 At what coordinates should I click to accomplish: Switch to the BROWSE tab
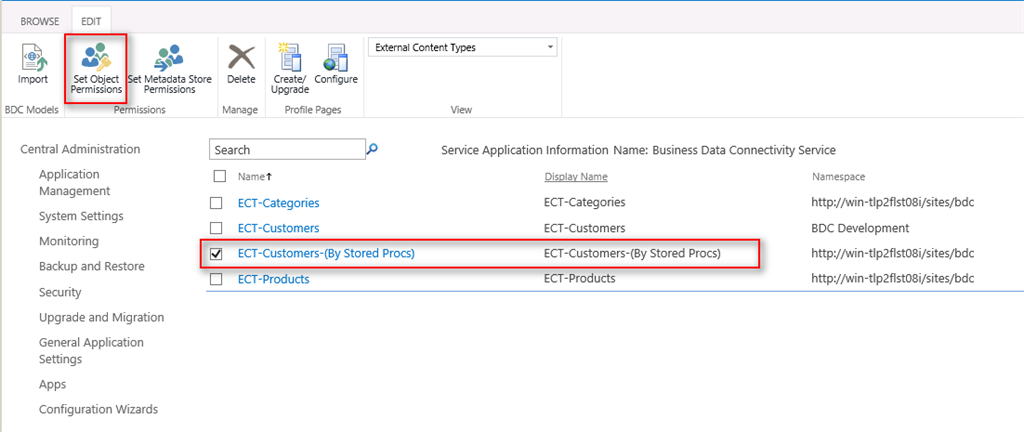pos(40,20)
